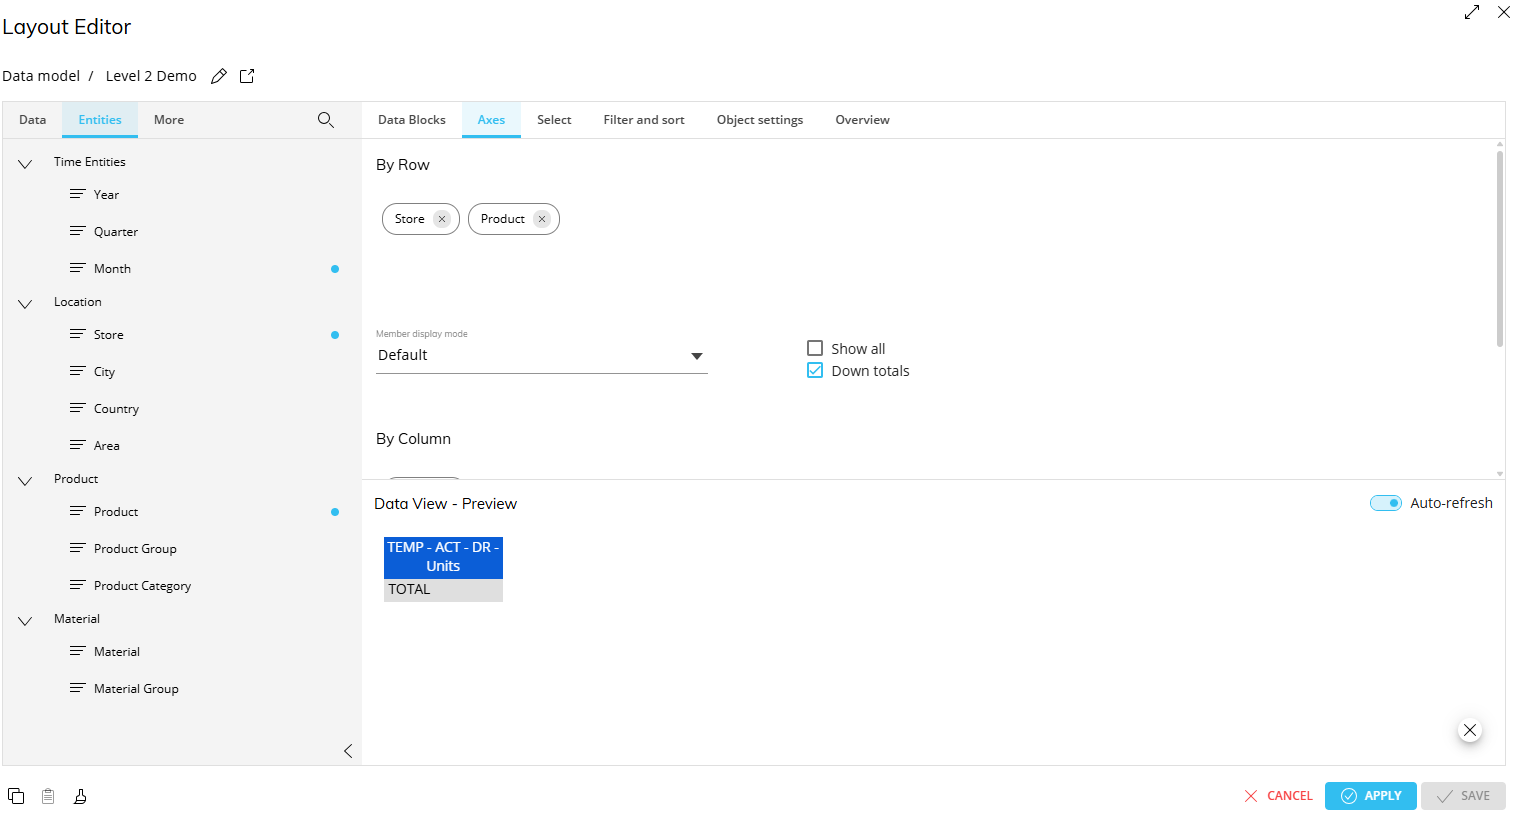1514x819 pixels.
Task: Click the copy layout icon
Action: (x=16, y=796)
